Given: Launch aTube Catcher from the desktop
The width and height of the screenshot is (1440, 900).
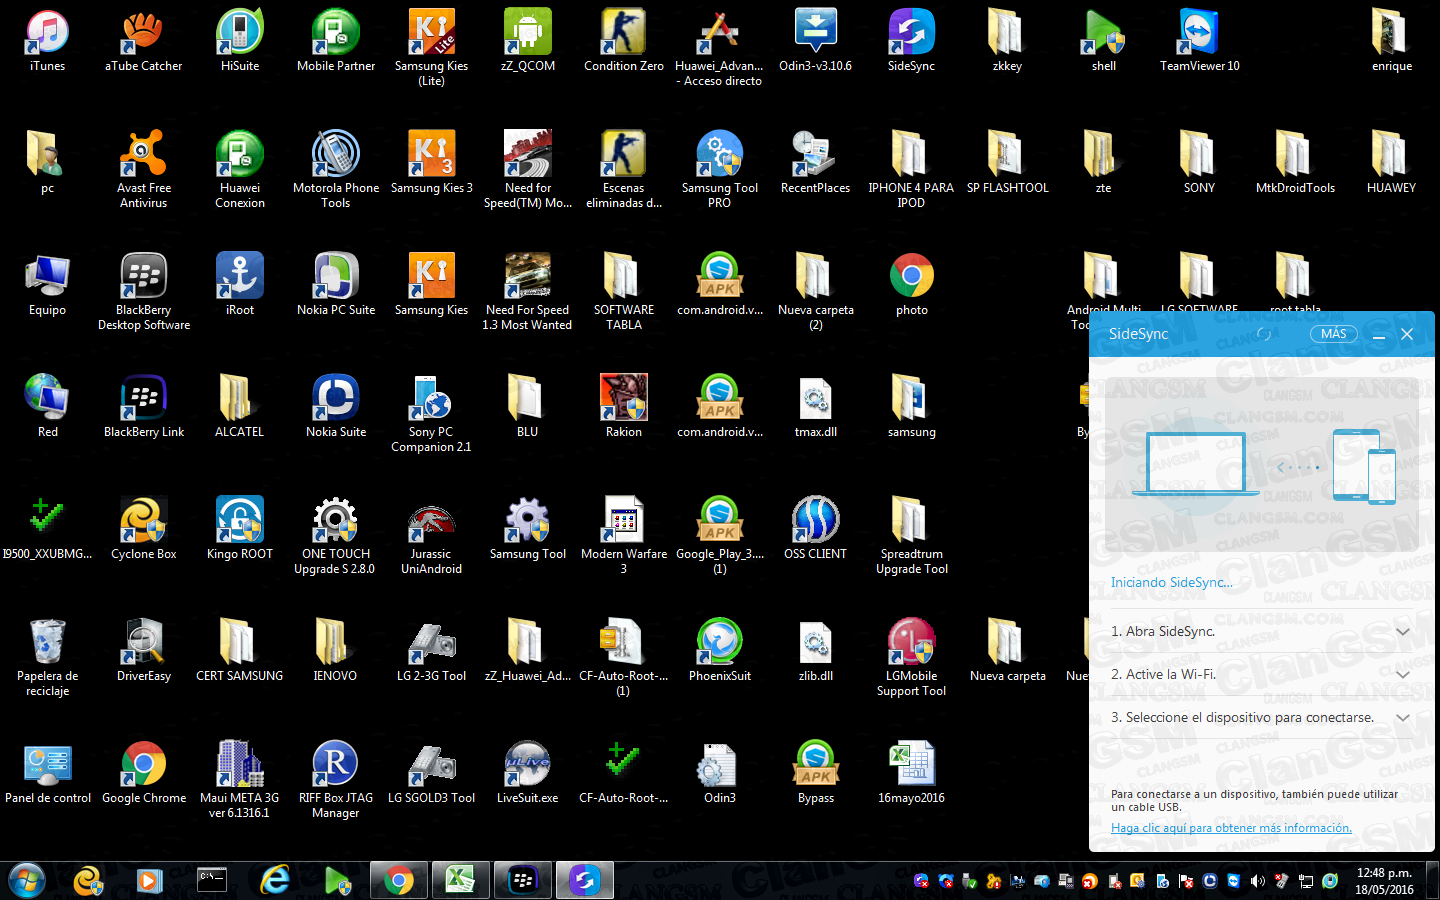Looking at the screenshot, I should (x=144, y=41).
